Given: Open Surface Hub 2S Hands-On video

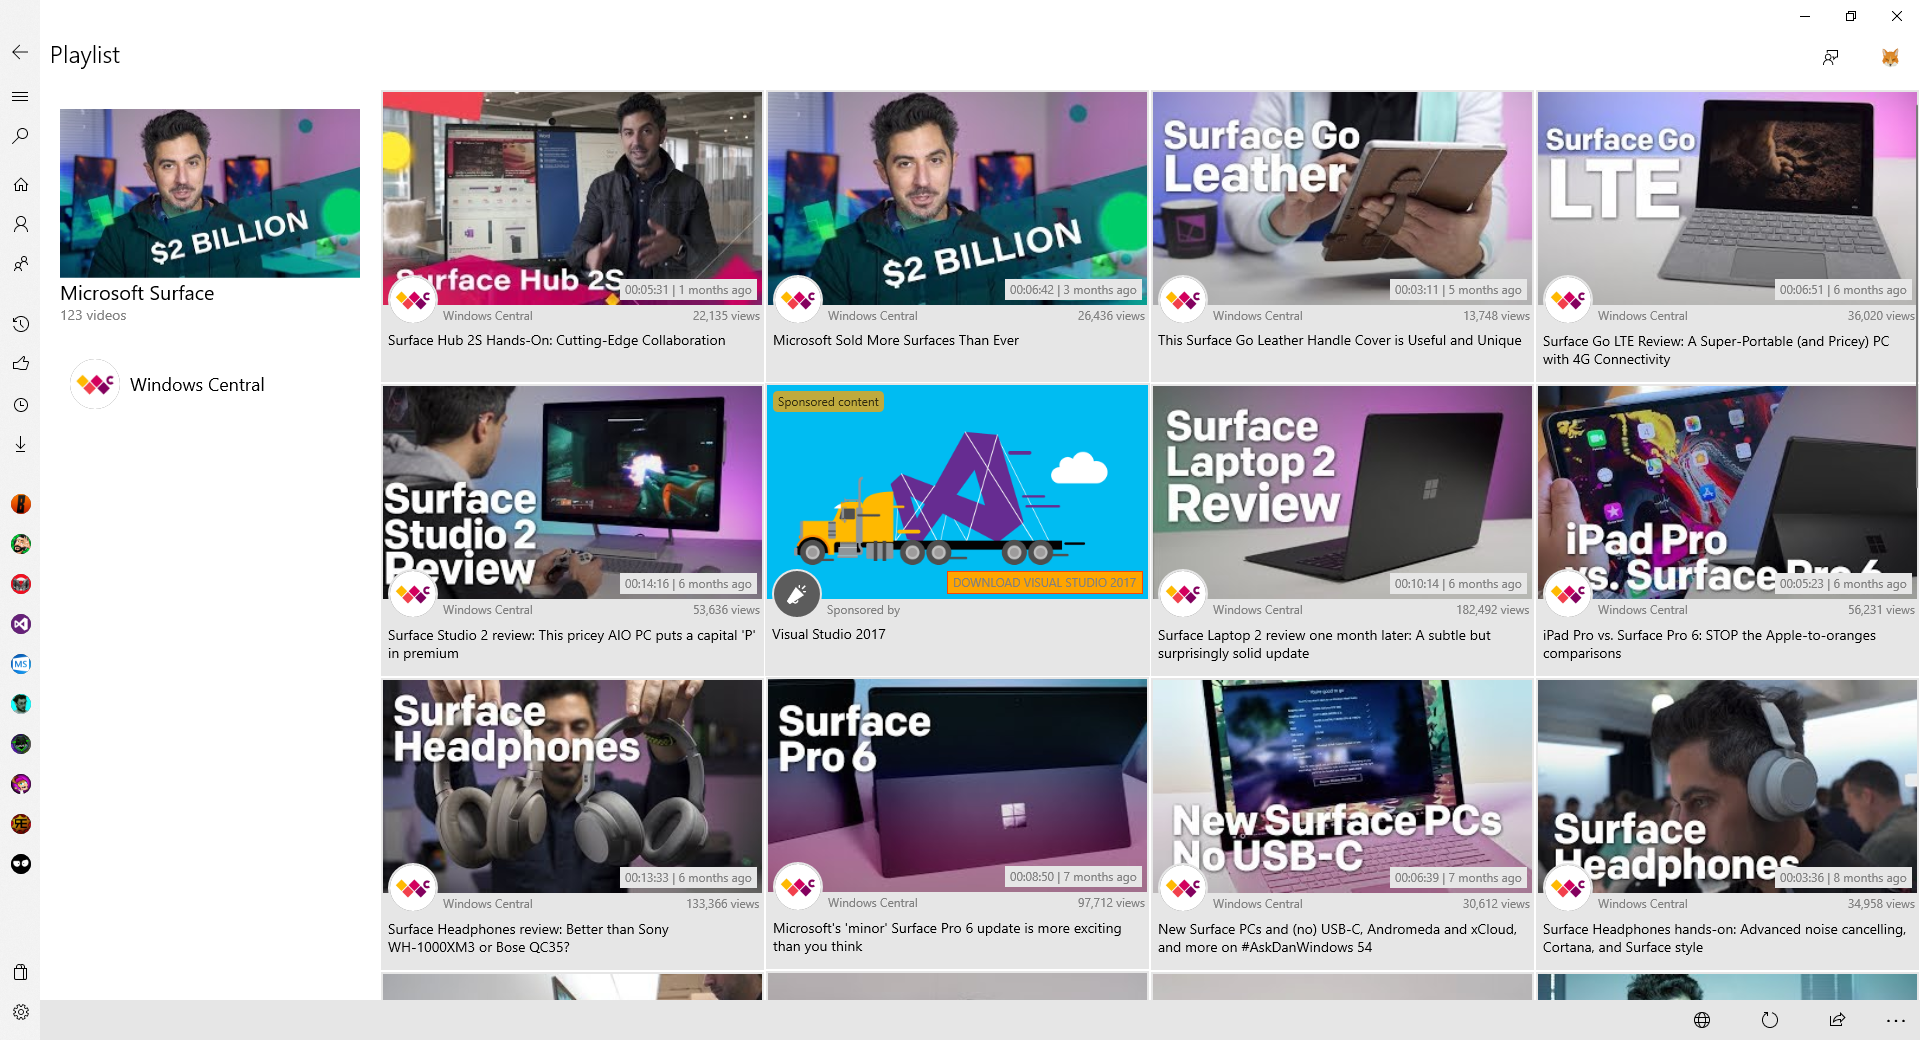Looking at the screenshot, I should tap(572, 198).
